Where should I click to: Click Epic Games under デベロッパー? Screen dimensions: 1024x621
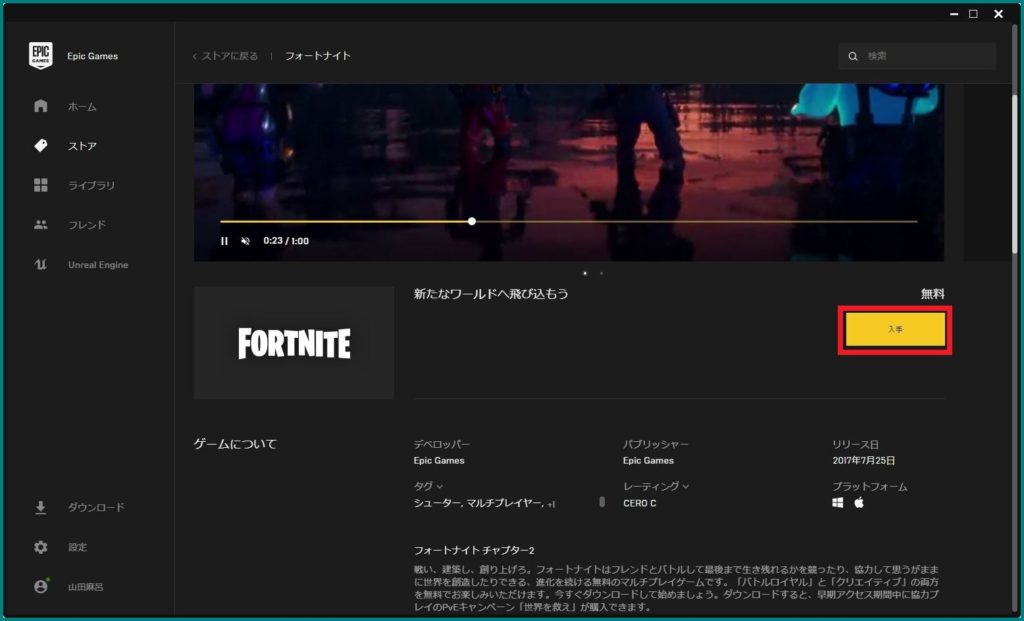(x=439, y=460)
